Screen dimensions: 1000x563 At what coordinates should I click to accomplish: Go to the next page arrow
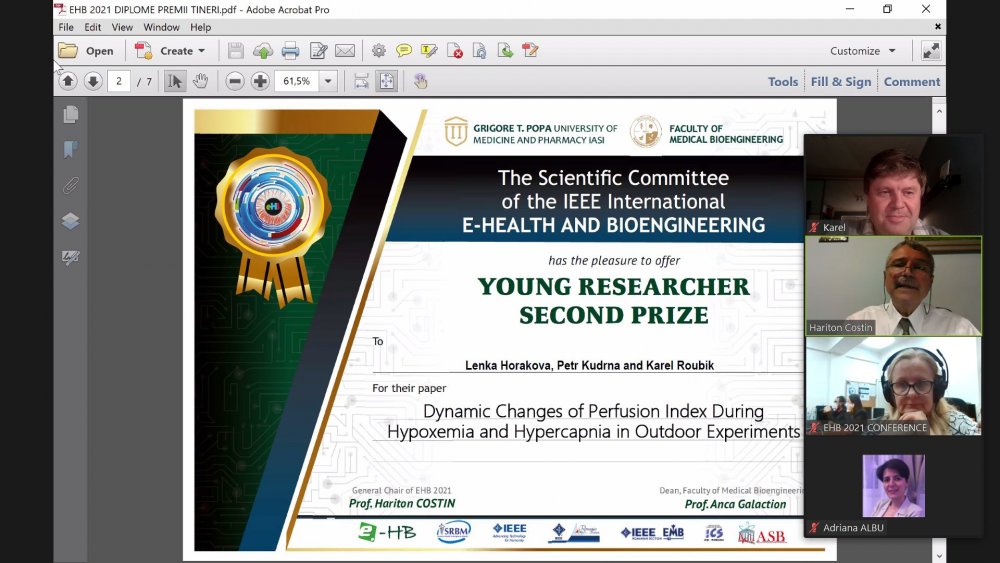(x=93, y=81)
